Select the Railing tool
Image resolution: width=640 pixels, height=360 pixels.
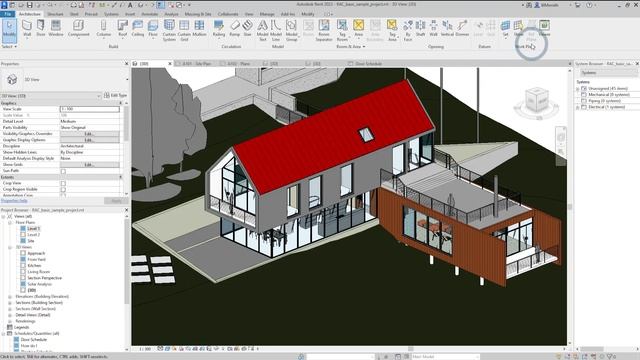(219, 29)
